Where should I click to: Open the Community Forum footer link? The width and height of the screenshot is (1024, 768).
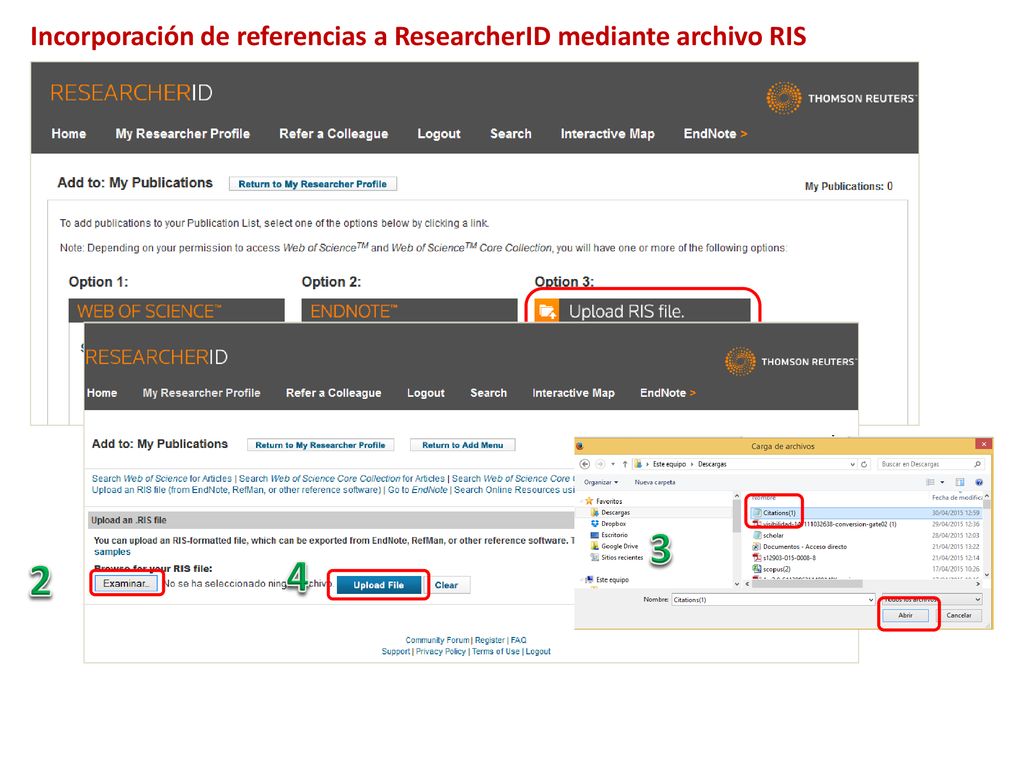(x=438, y=640)
